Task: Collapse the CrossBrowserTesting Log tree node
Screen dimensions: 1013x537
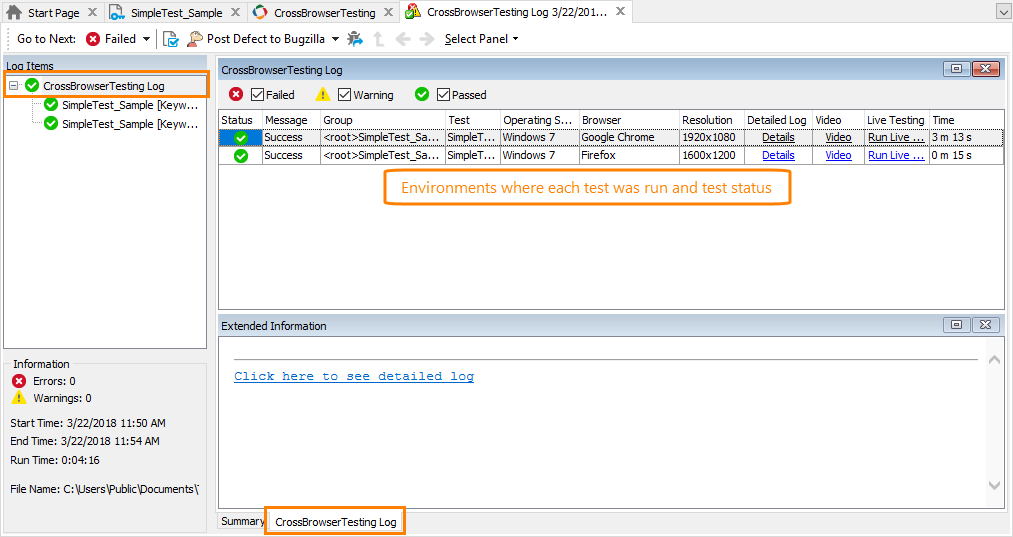Action: tap(14, 85)
